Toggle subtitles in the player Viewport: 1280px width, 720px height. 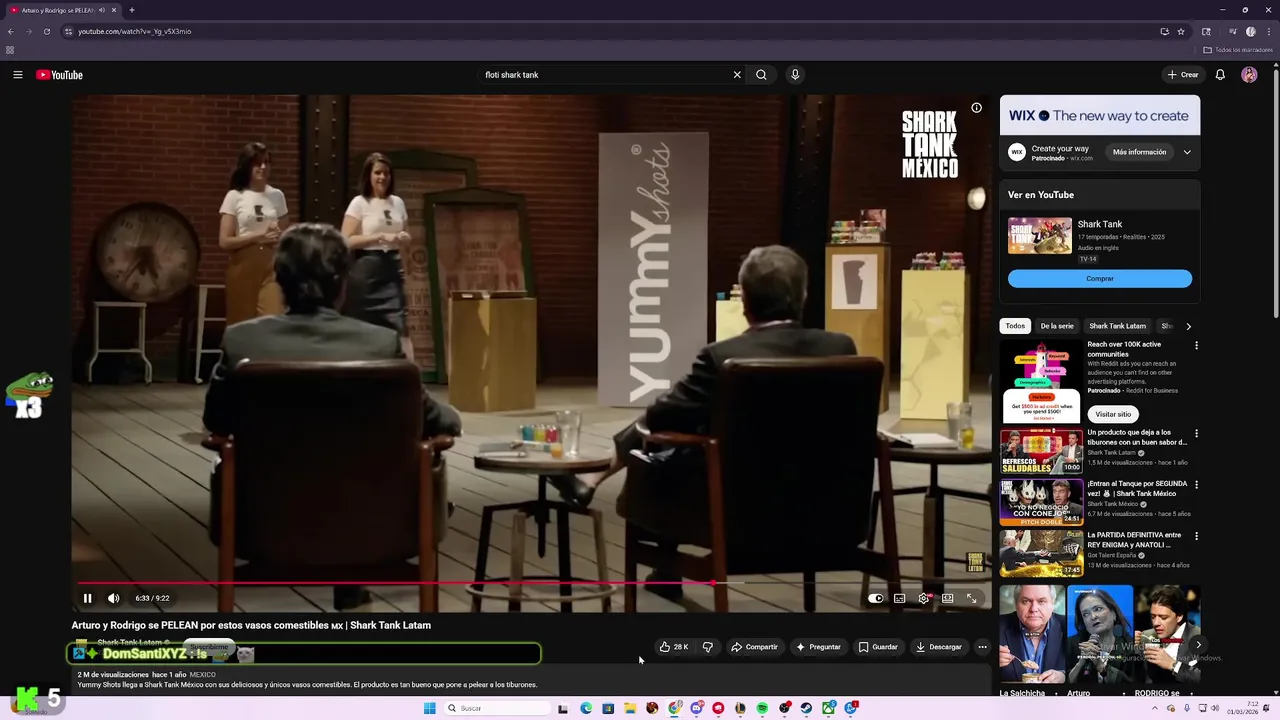(x=899, y=598)
